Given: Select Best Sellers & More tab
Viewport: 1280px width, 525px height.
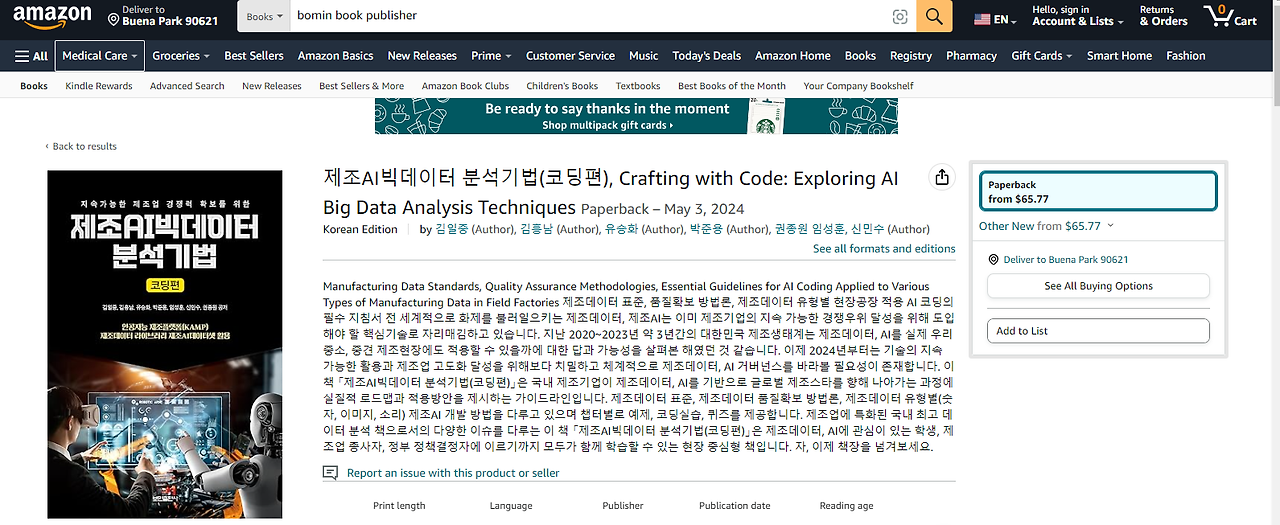Looking at the screenshot, I should [362, 86].
